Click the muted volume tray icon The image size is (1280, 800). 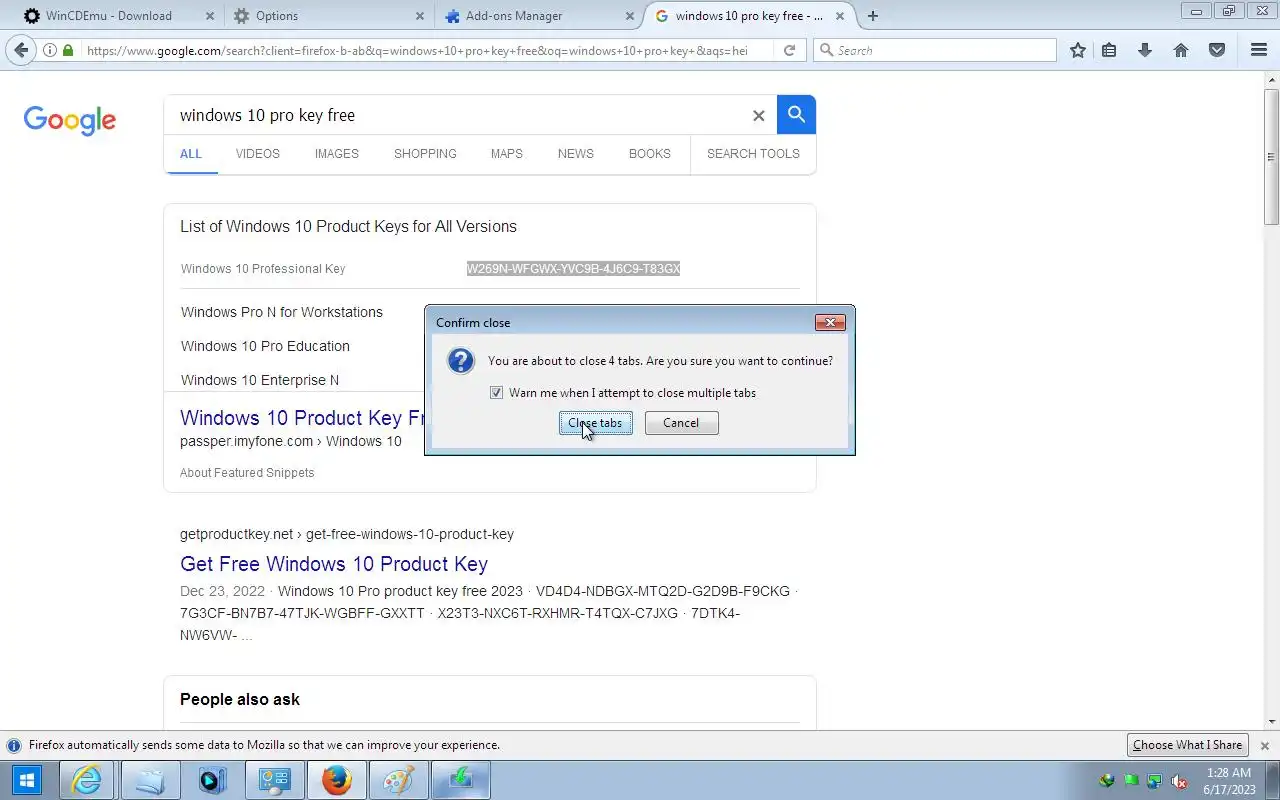[1179, 781]
